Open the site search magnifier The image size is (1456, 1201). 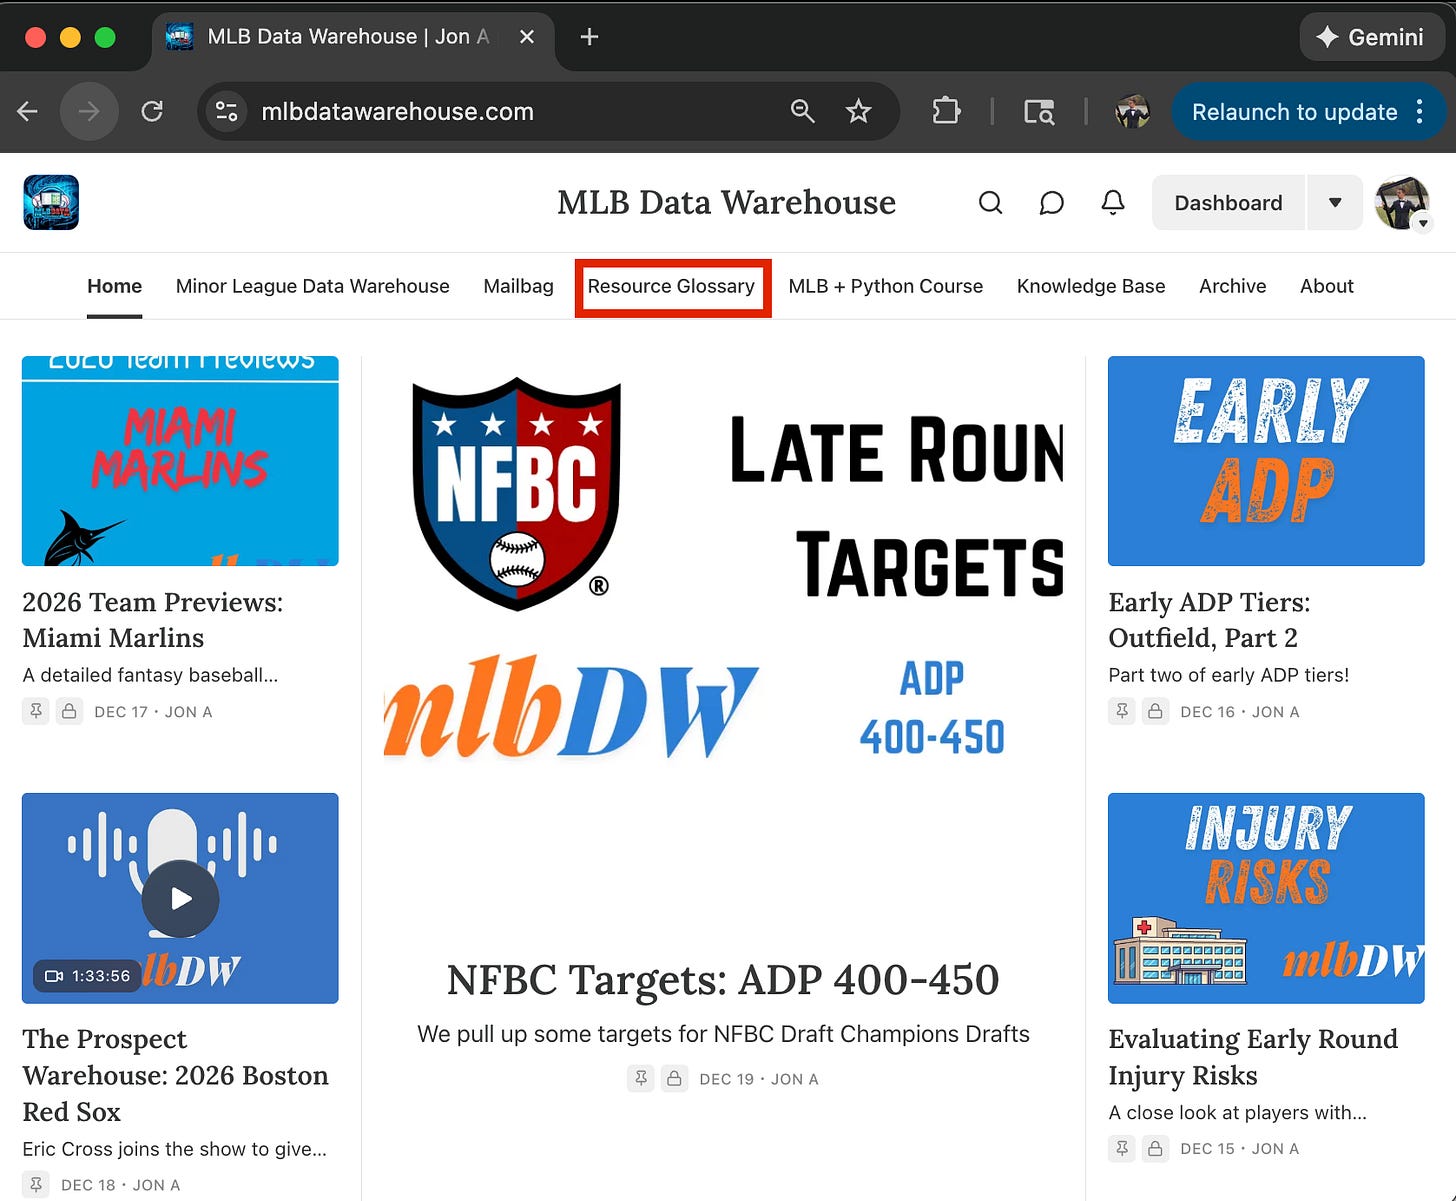click(990, 203)
